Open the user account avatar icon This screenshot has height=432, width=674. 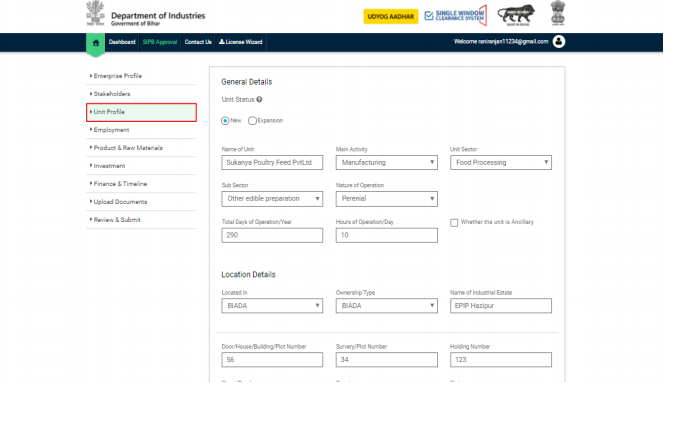(x=559, y=42)
